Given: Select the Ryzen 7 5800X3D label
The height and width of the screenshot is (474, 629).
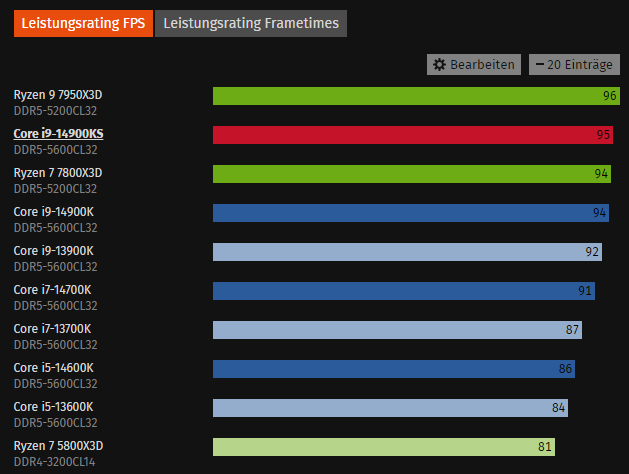Looking at the screenshot, I should (x=58, y=446).
